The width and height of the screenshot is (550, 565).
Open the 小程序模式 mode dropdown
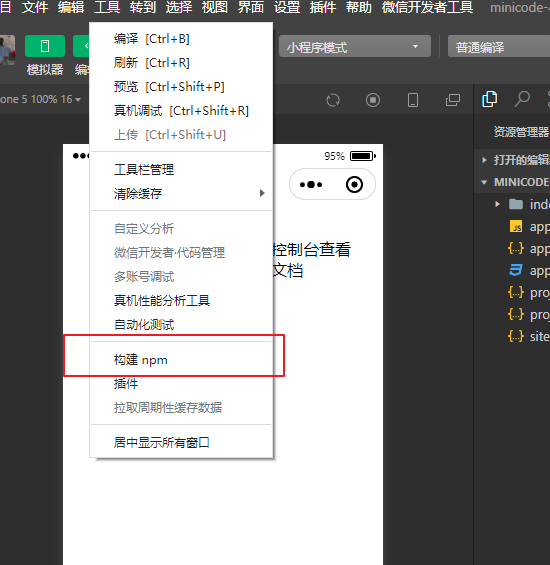tap(355, 46)
